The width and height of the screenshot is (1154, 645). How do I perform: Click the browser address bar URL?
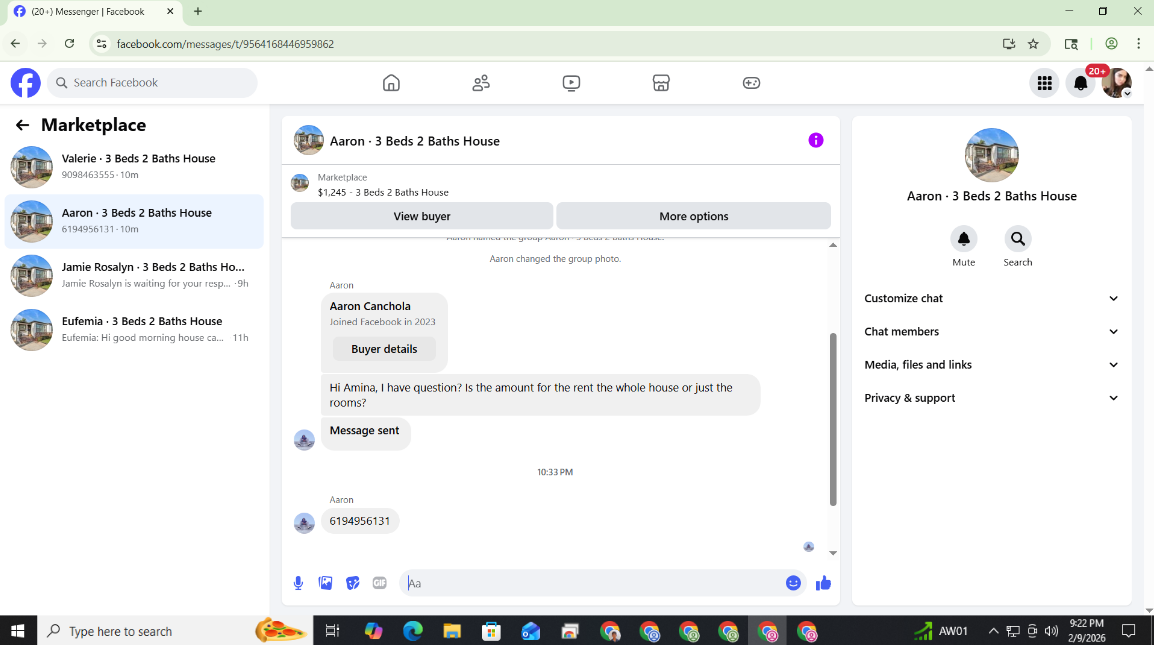coord(225,43)
